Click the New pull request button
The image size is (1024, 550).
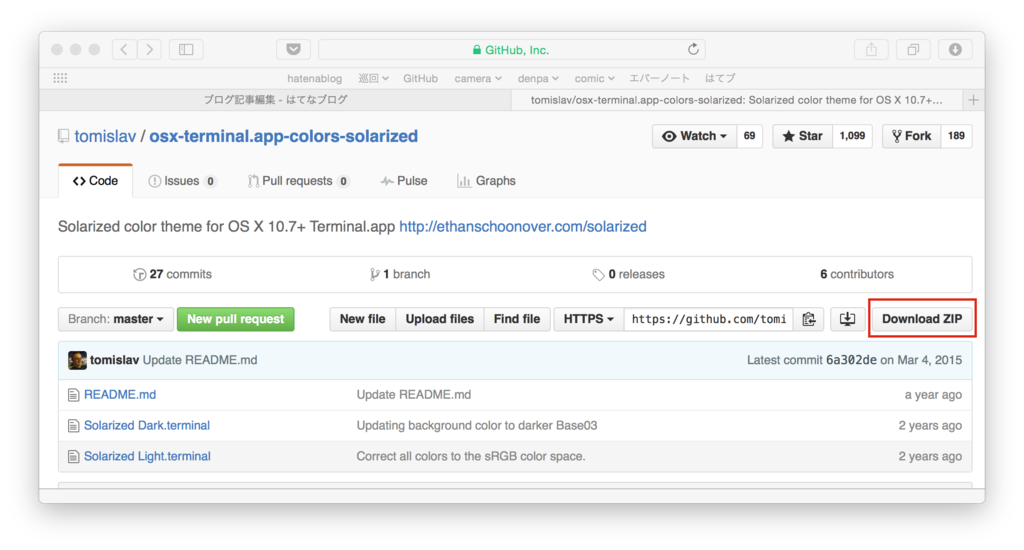tap(236, 319)
